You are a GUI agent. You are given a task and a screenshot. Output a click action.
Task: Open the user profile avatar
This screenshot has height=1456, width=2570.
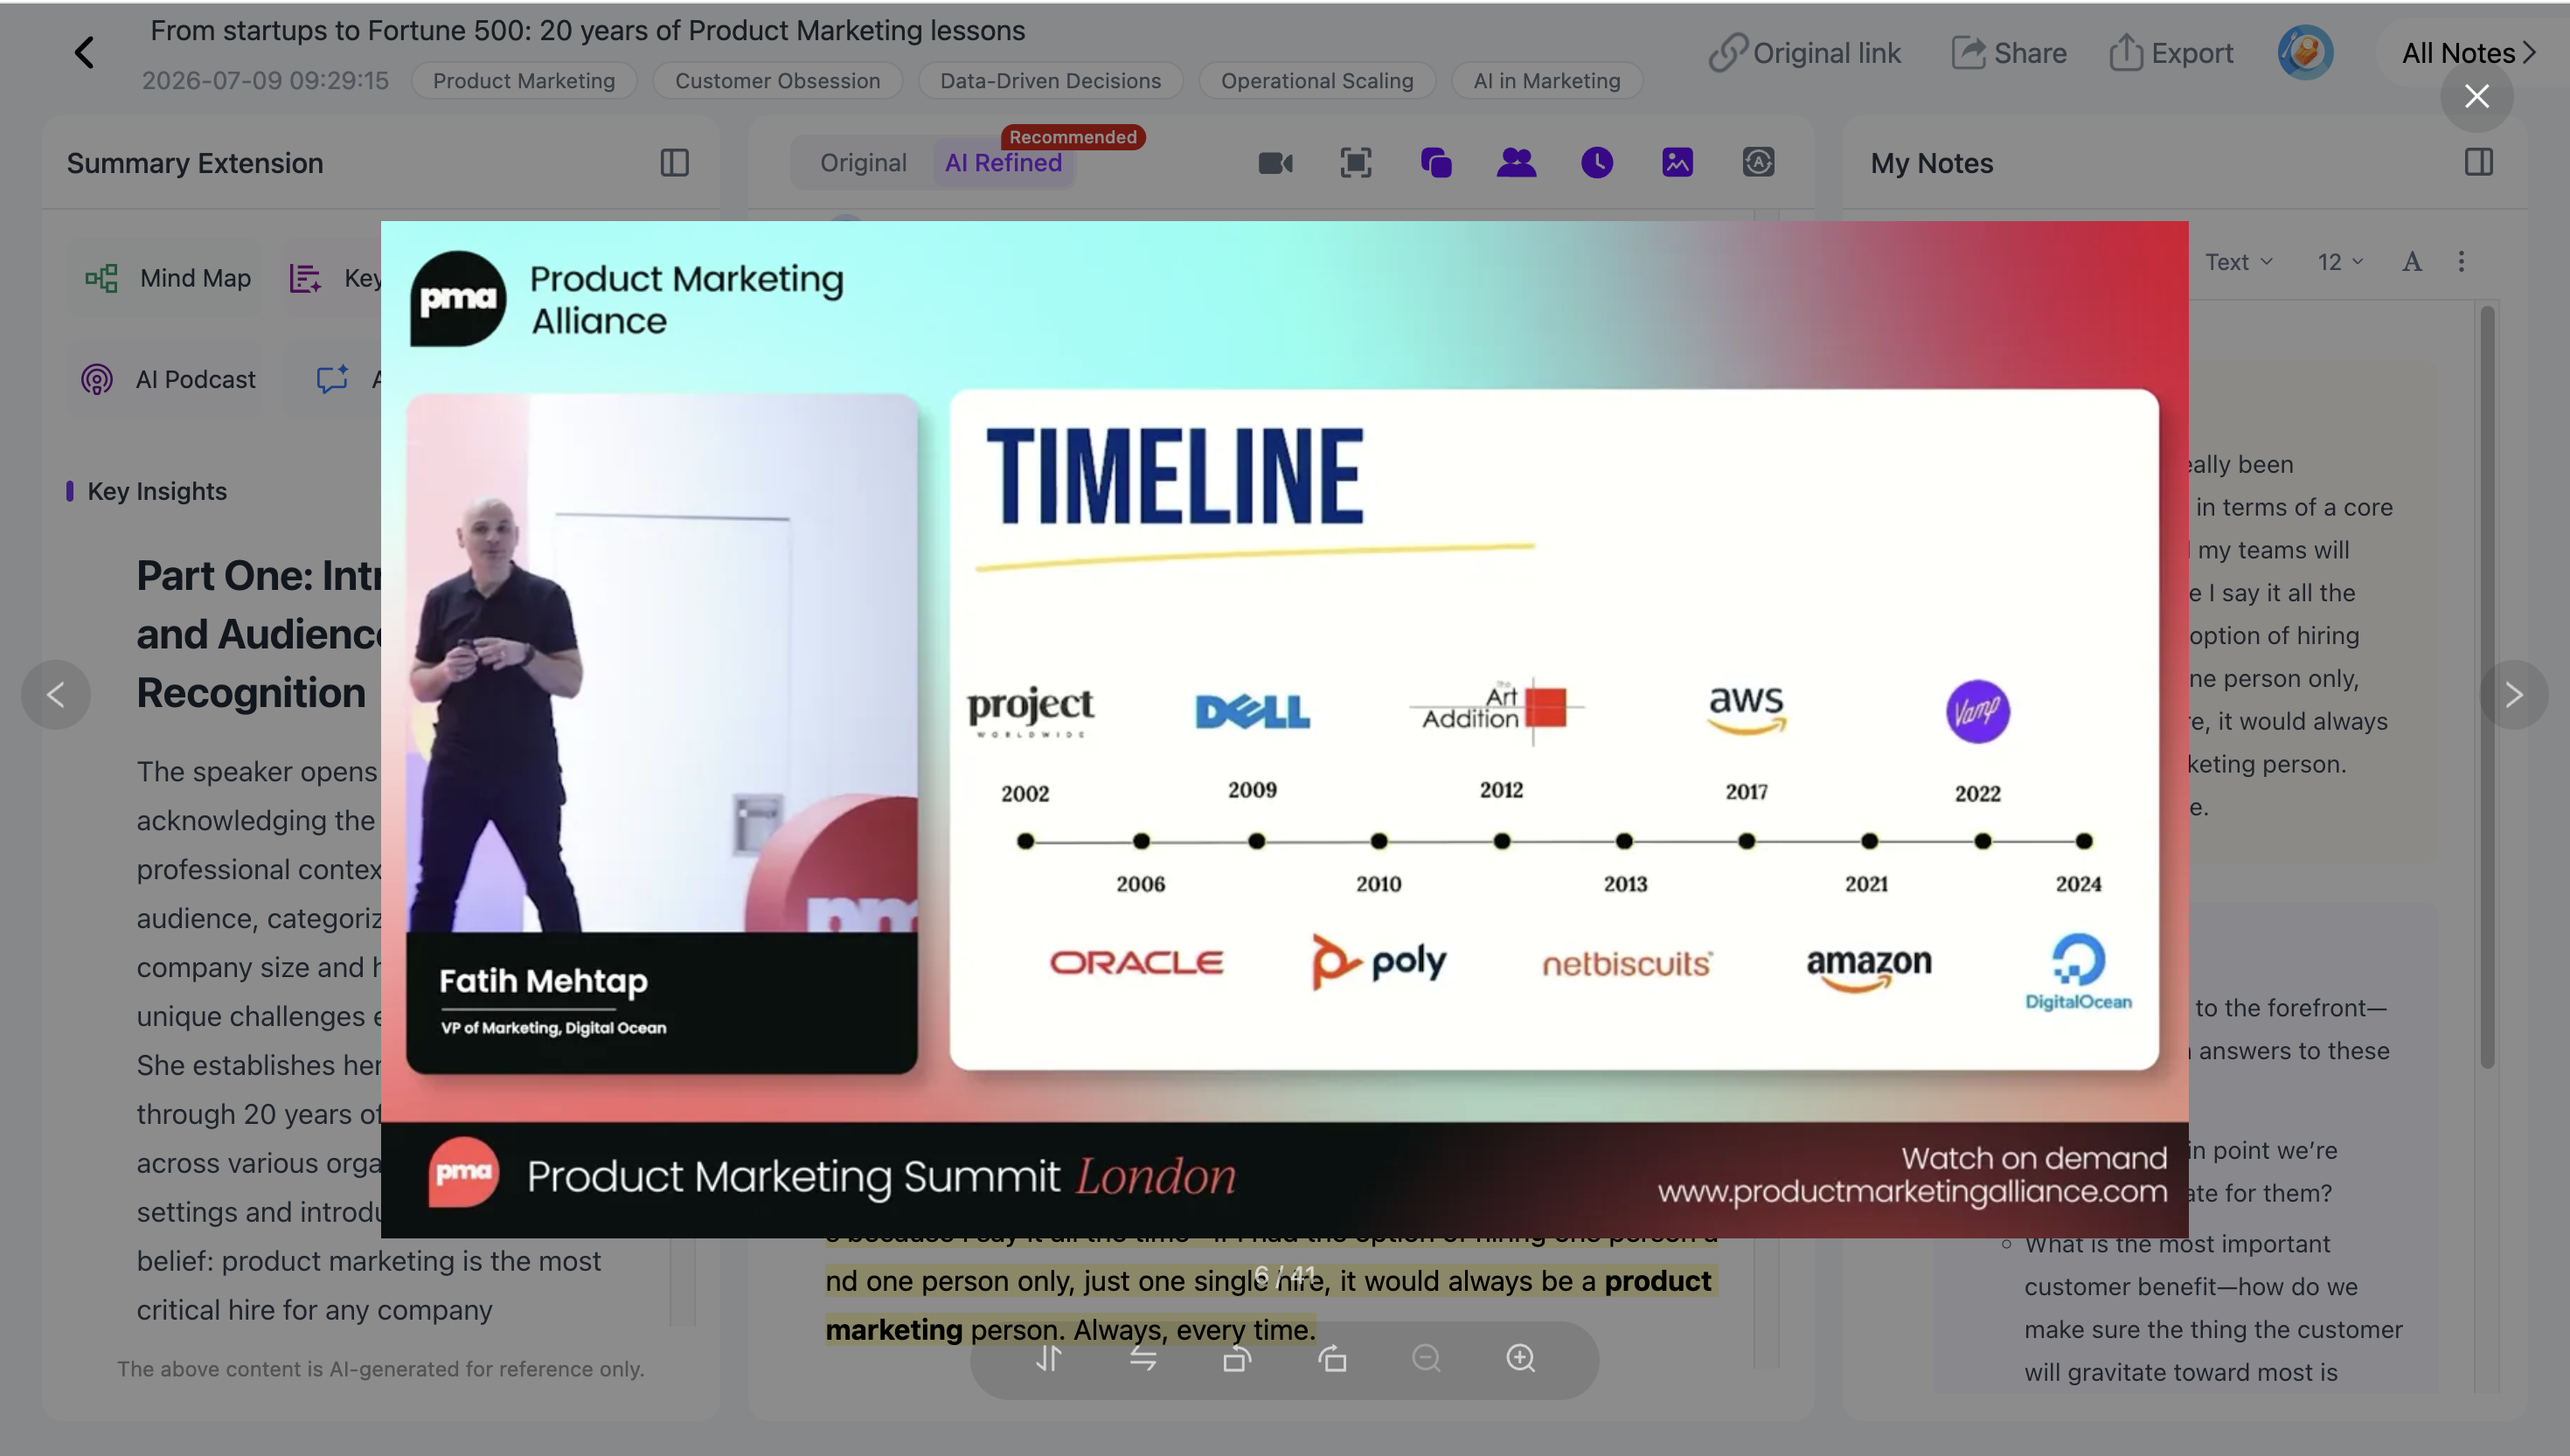(2305, 53)
